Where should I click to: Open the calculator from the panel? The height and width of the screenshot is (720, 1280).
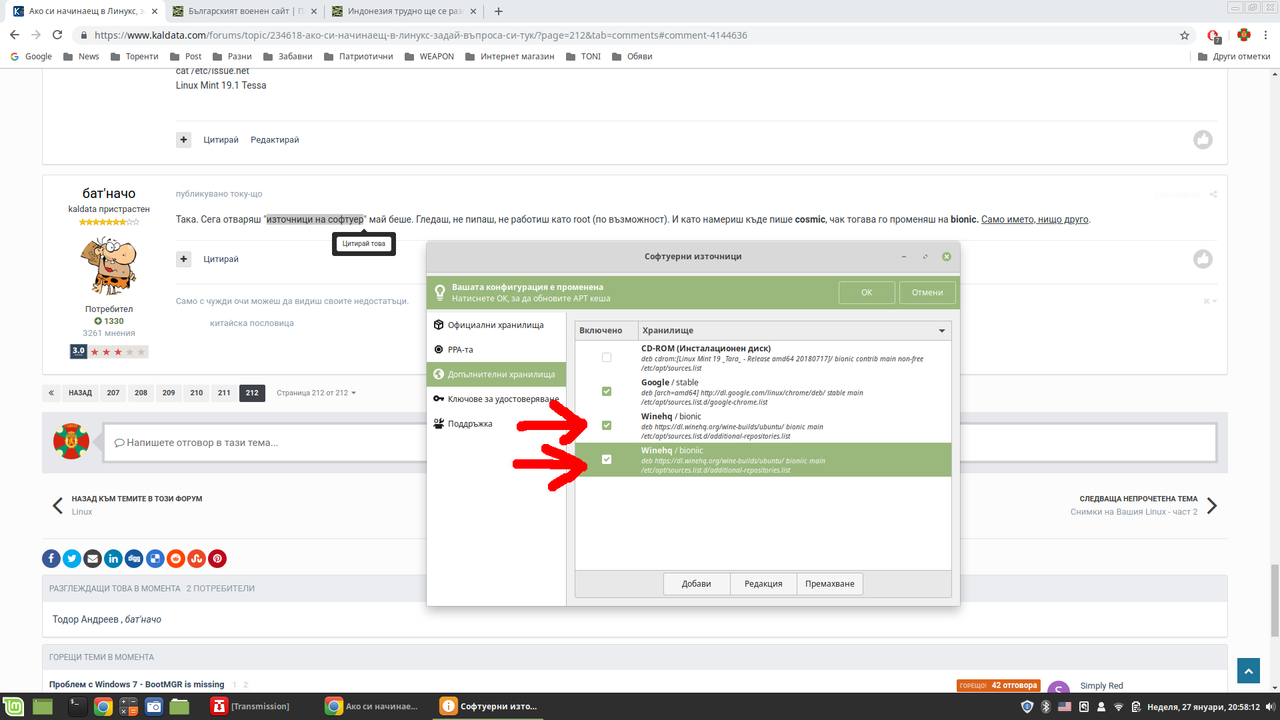pos(128,706)
